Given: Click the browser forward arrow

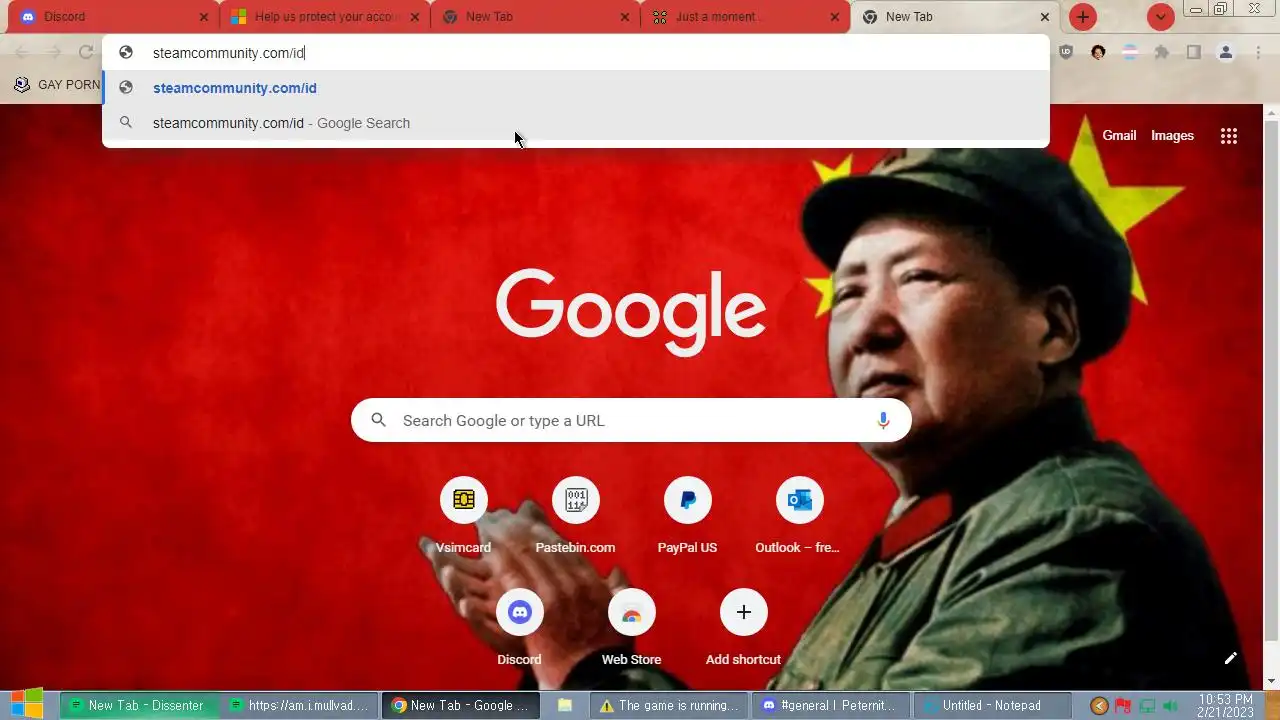Looking at the screenshot, I should (54, 52).
